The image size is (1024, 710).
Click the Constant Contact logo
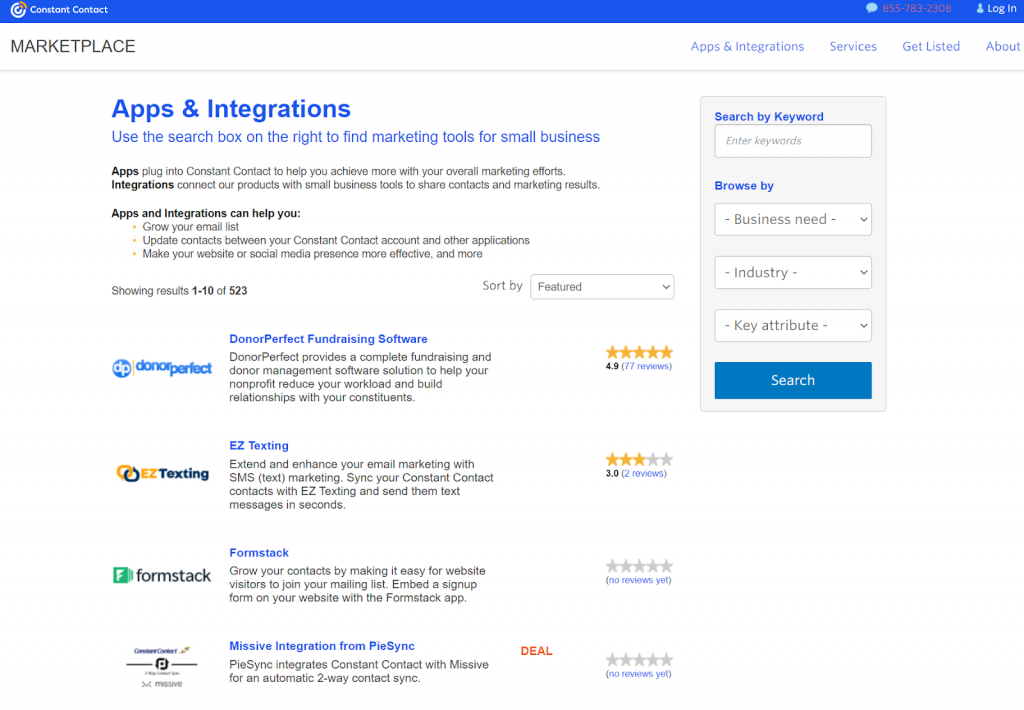(x=59, y=10)
